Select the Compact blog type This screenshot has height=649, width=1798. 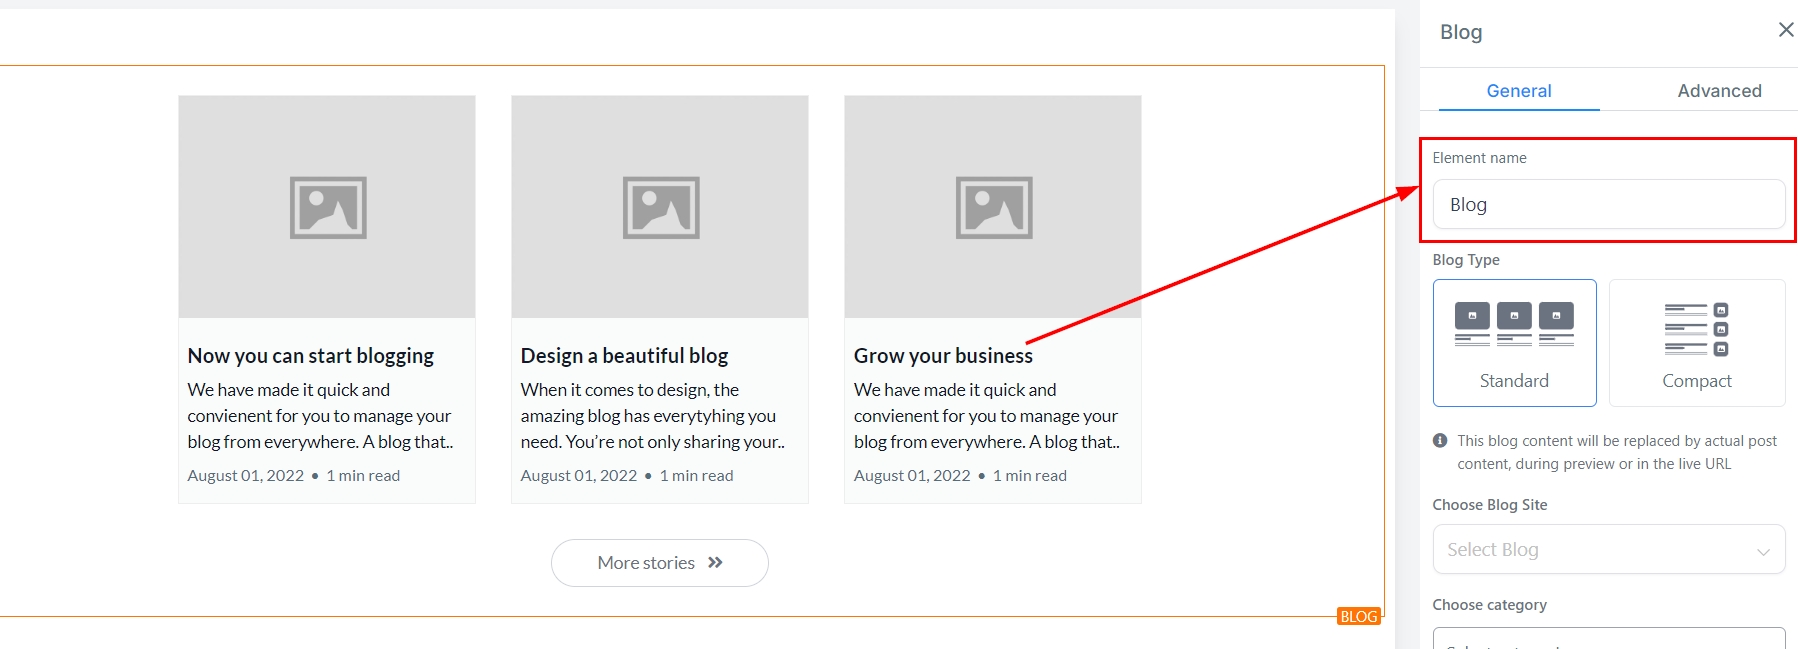click(1696, 343)
